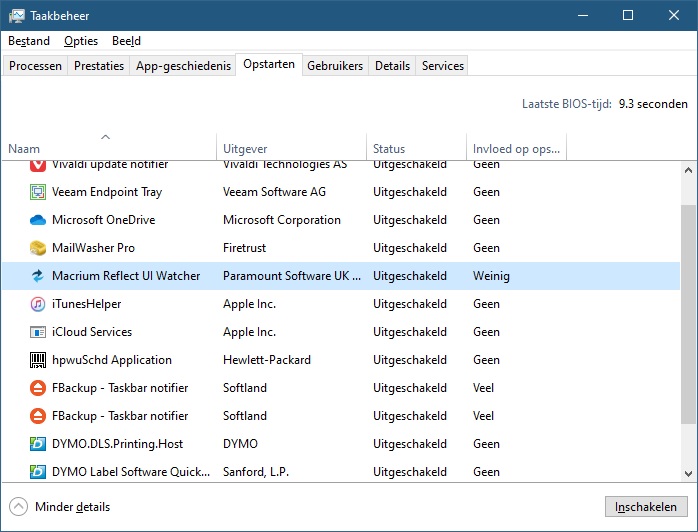This screenshot has width=698, height=532.
Task: Select DYMO.DLS.Printing.Host entry name
Action: (118, 444)
